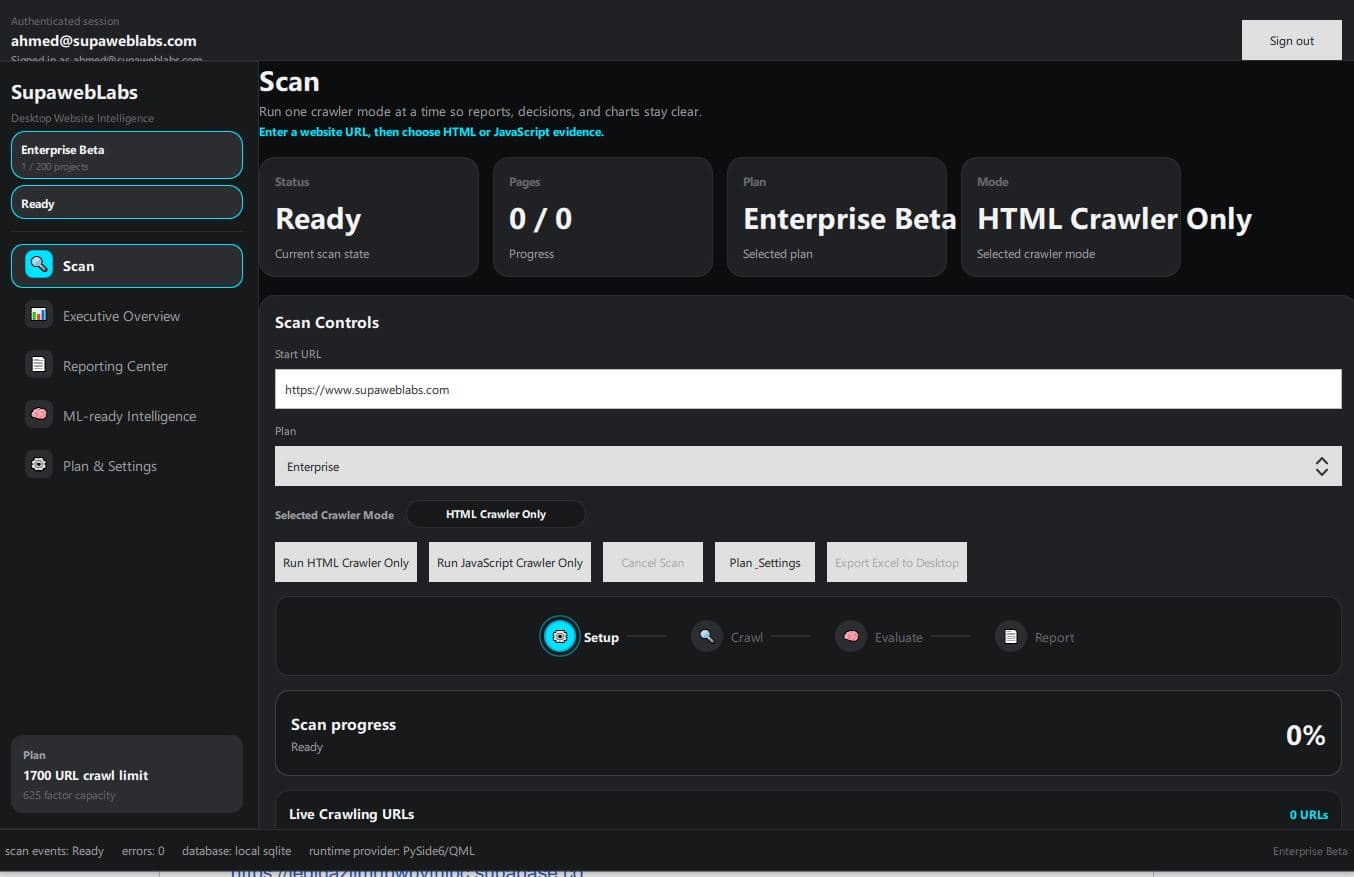Click the Scan magnifier icon in sidebar
Viewport: 1354px width, 877px height.
[39, 265]
